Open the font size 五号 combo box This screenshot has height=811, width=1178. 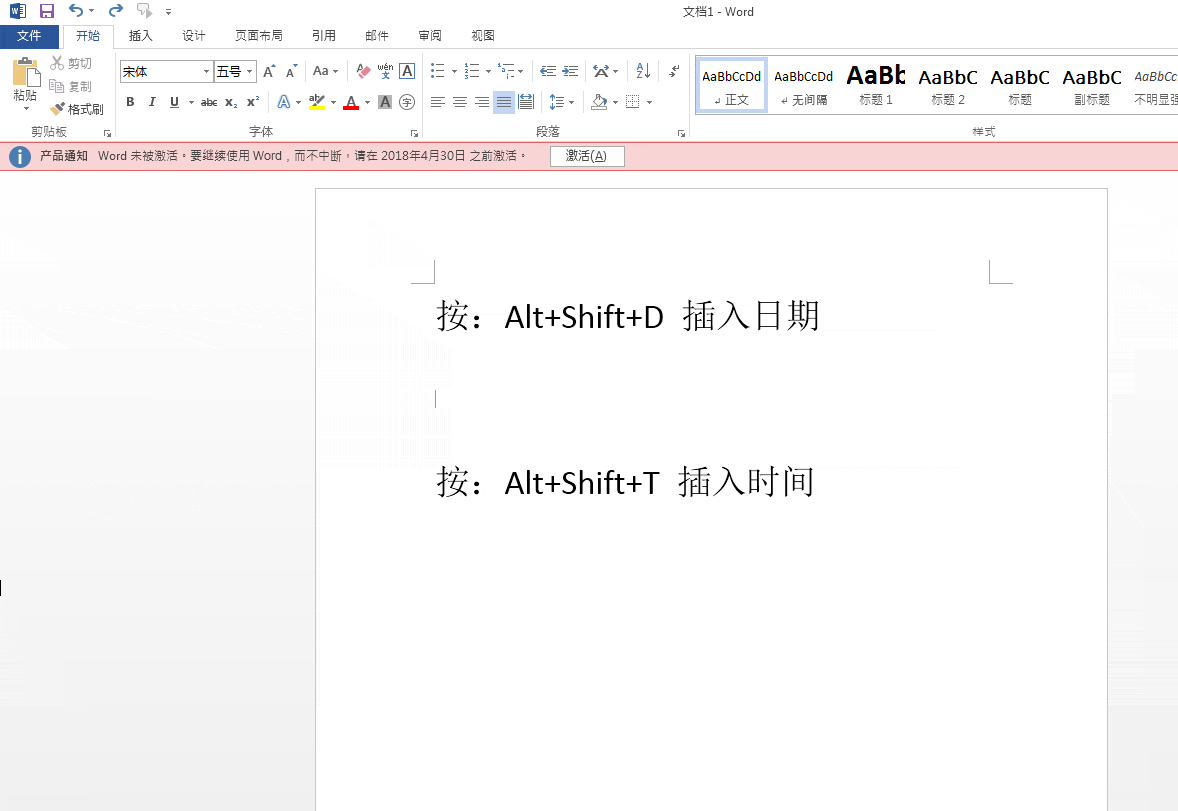click(235, 71)
